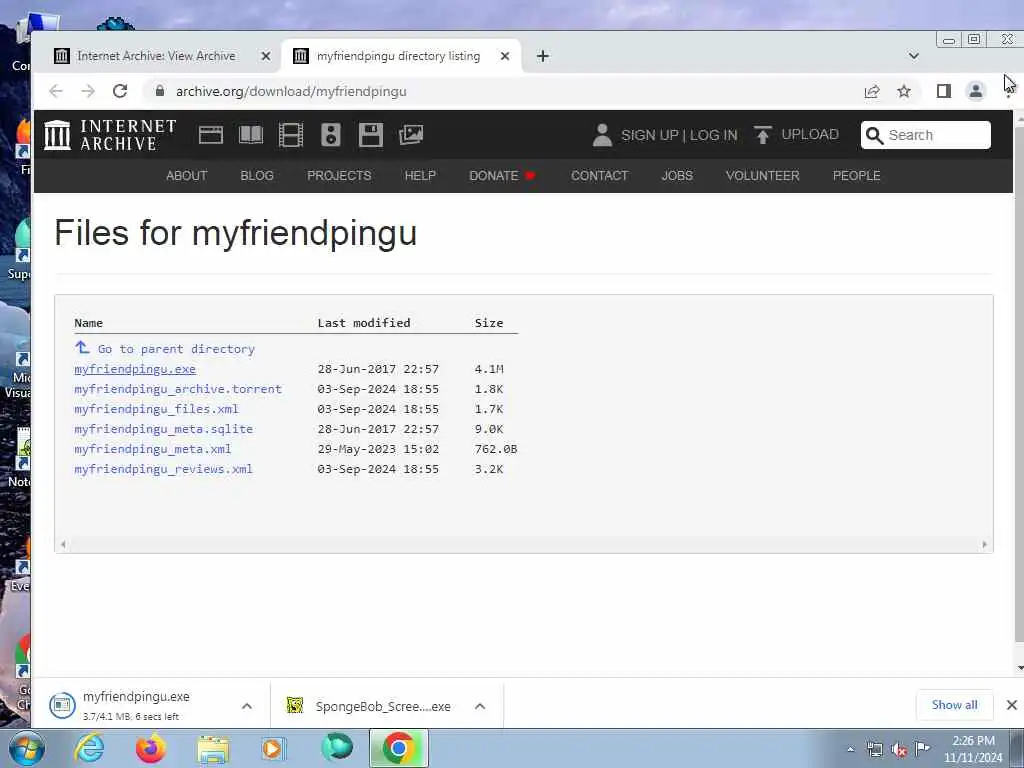
Task: Close the downloads bar
Action: click(x=1012, y=705)
